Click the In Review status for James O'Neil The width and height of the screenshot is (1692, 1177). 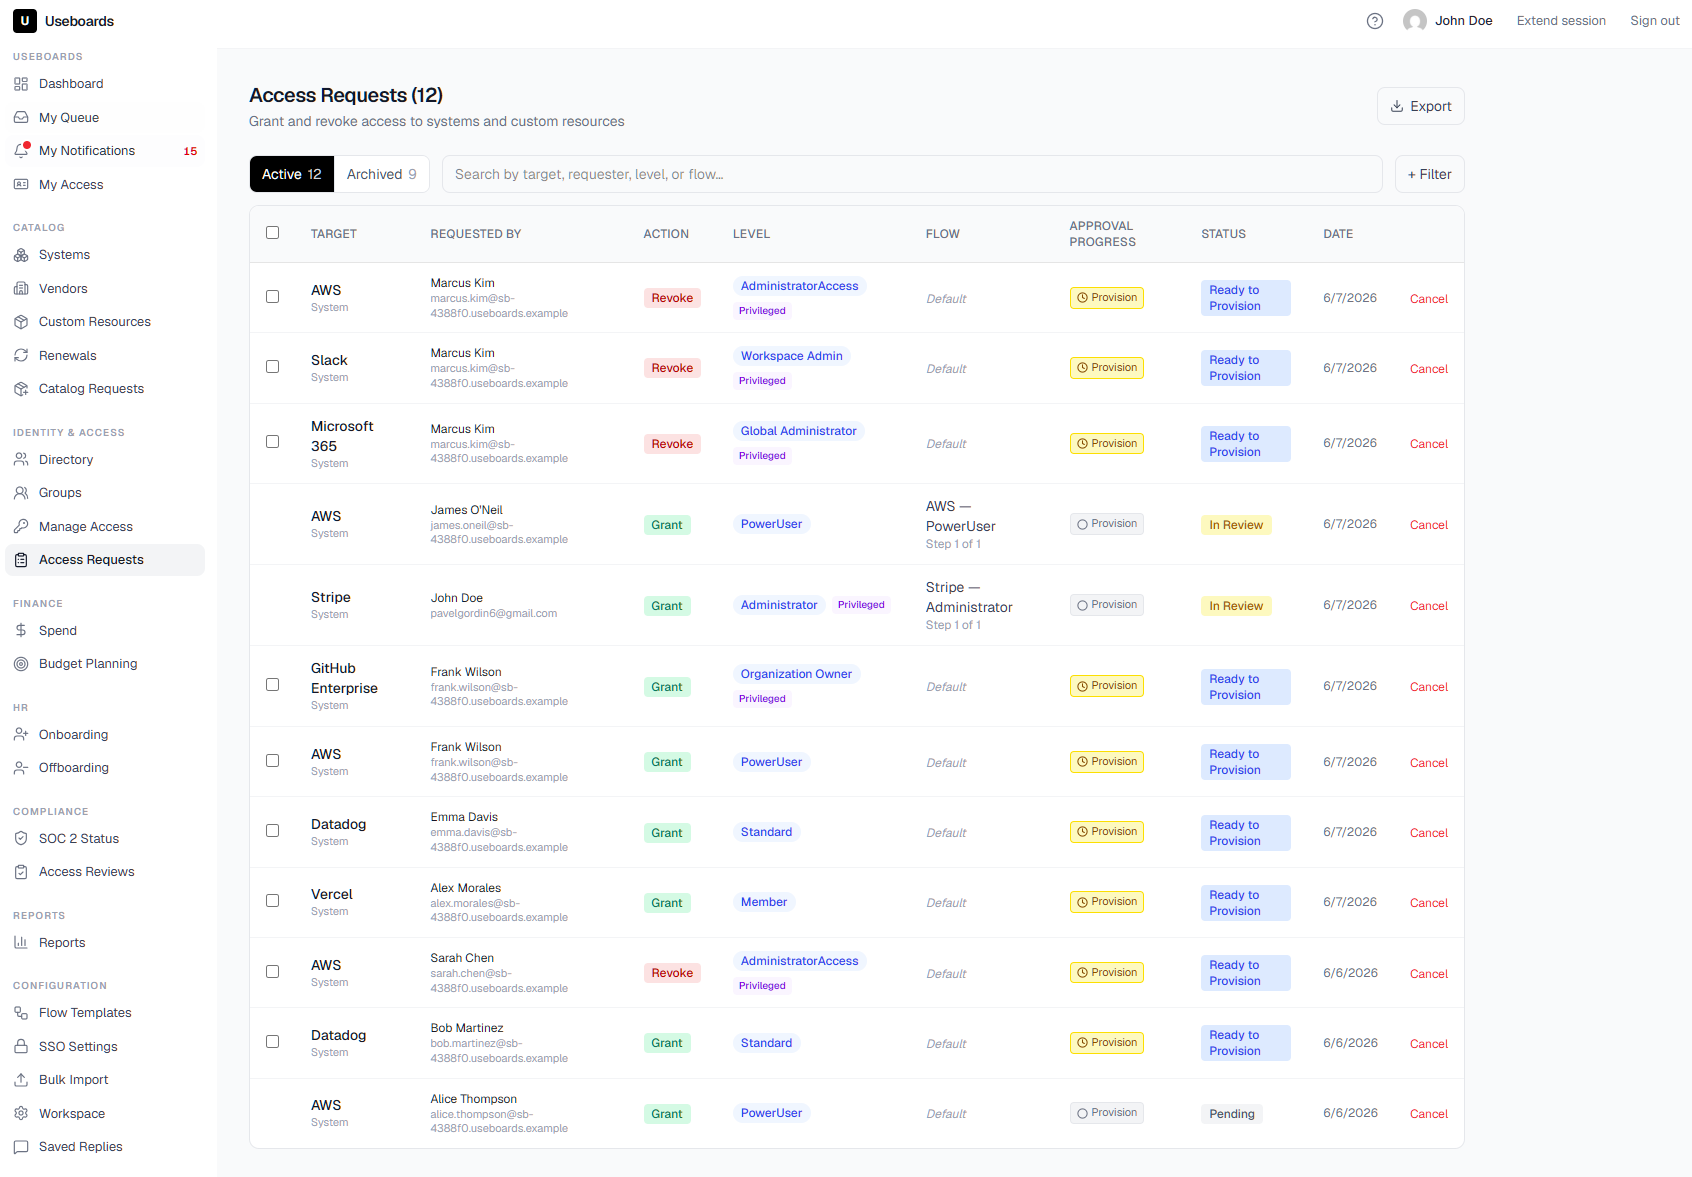(x=1235, y=525)
